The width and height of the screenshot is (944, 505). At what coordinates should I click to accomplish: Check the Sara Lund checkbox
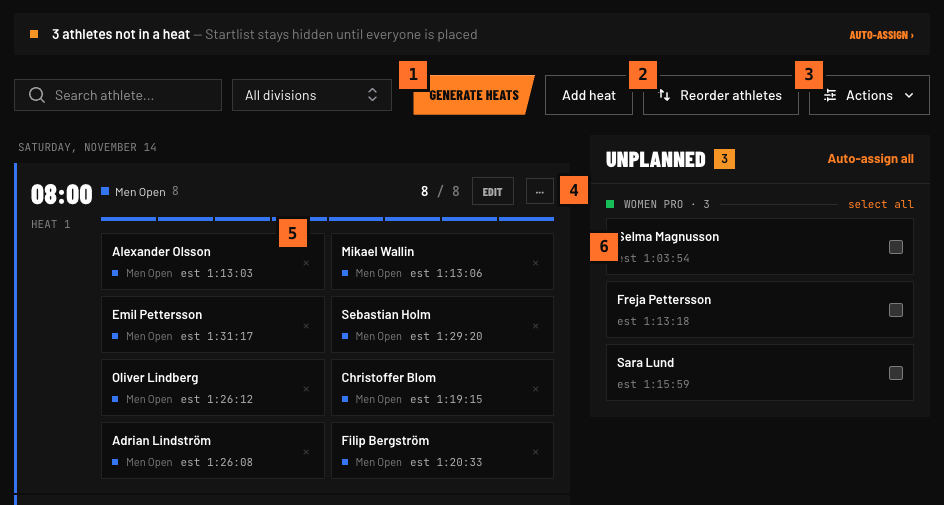click(x=896, y=373)
